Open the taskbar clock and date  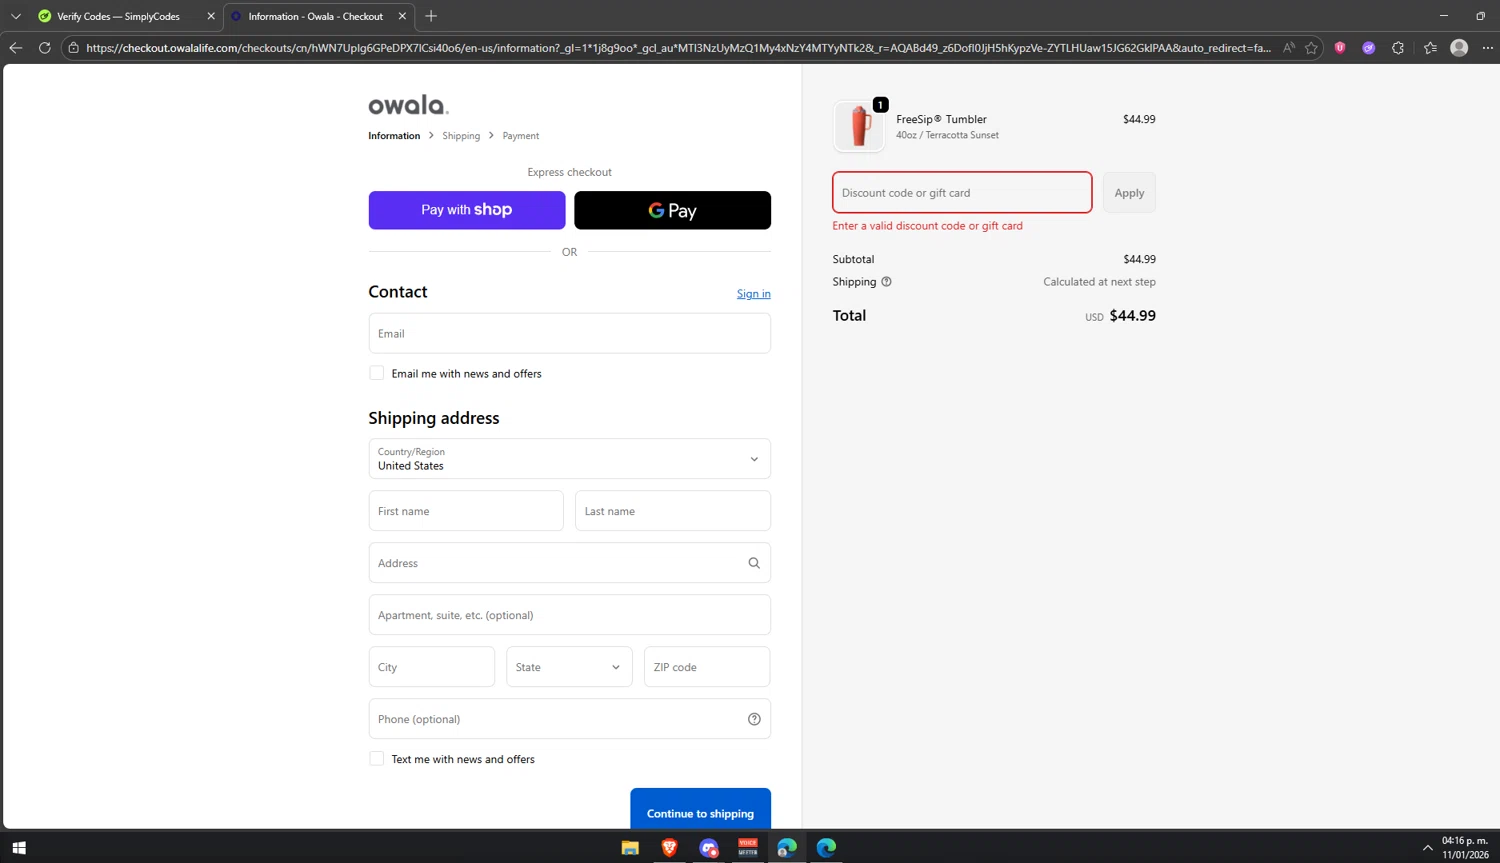(1465, 847)
